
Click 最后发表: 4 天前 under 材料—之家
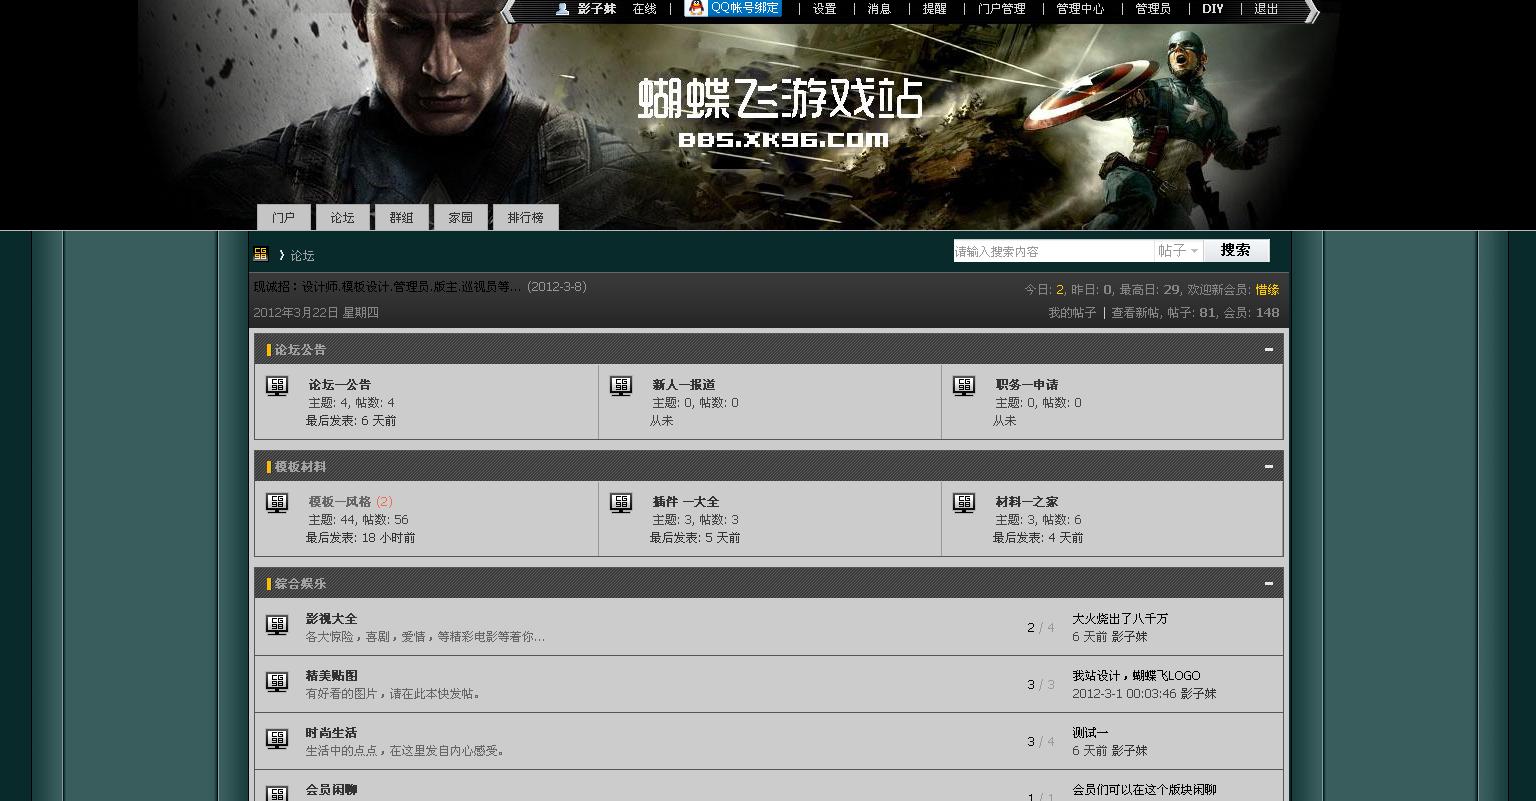pos(1038,538)
